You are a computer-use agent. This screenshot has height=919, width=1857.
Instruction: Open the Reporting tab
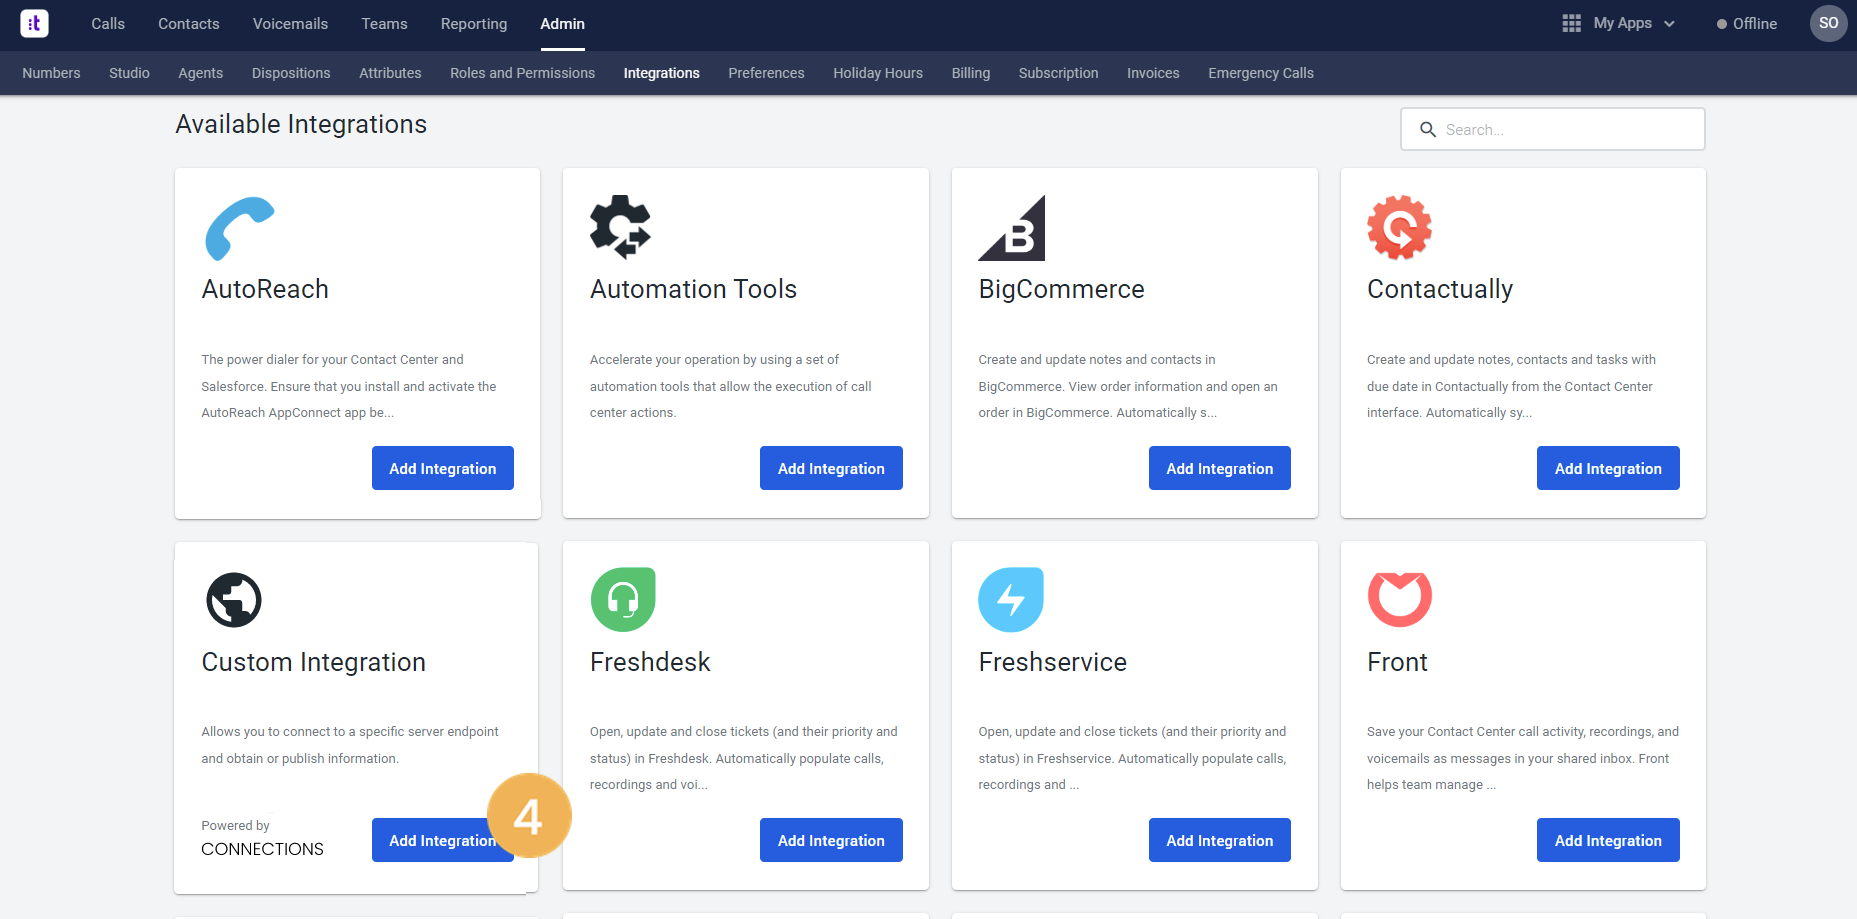[x=474, y=24]
